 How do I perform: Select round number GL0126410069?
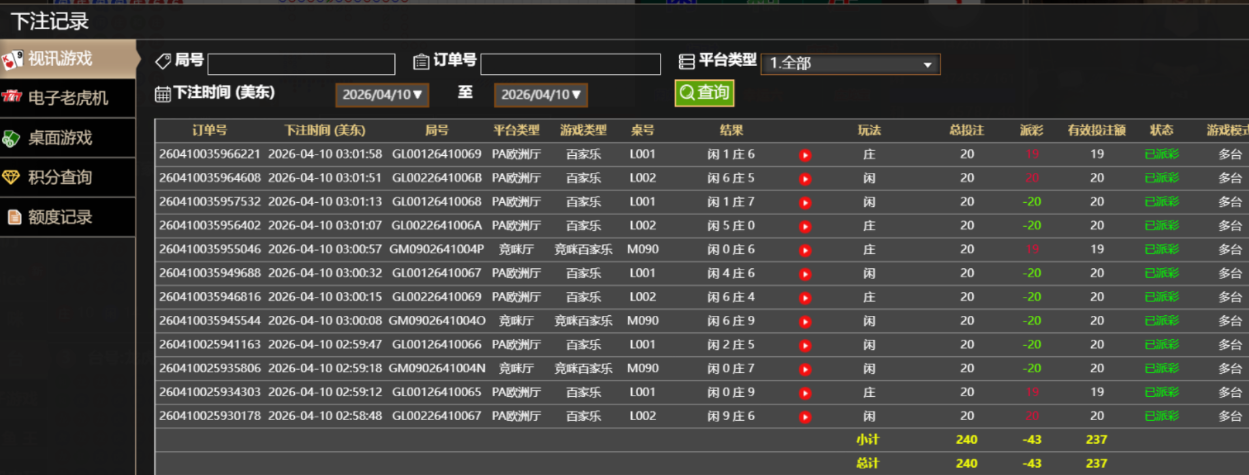pos(436,154)
